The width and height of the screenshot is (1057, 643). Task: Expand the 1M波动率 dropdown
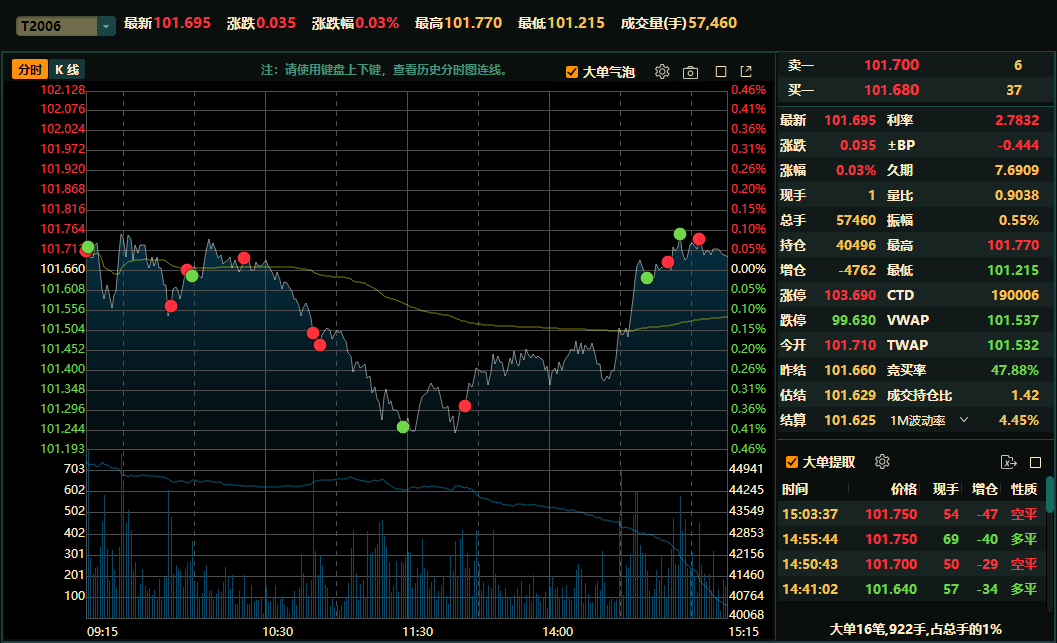click(964, 421)
